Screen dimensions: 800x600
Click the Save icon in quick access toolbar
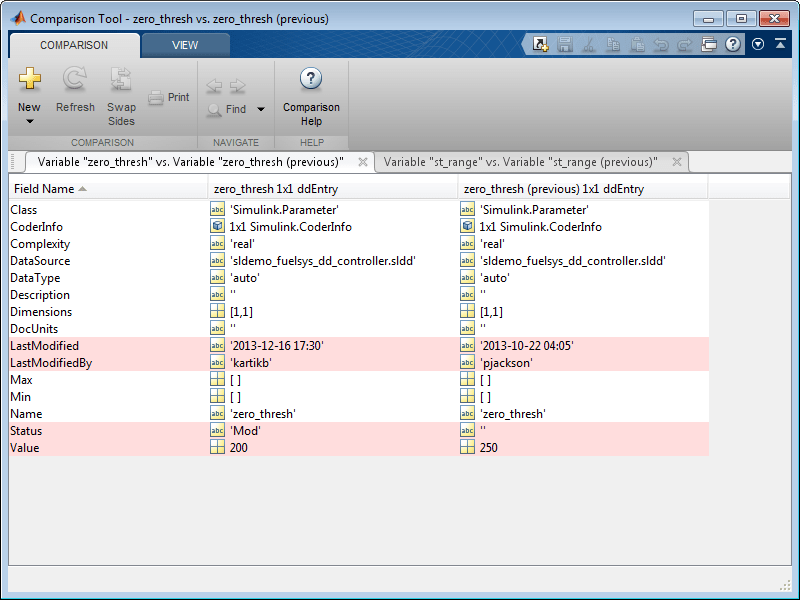click(564, 44)
